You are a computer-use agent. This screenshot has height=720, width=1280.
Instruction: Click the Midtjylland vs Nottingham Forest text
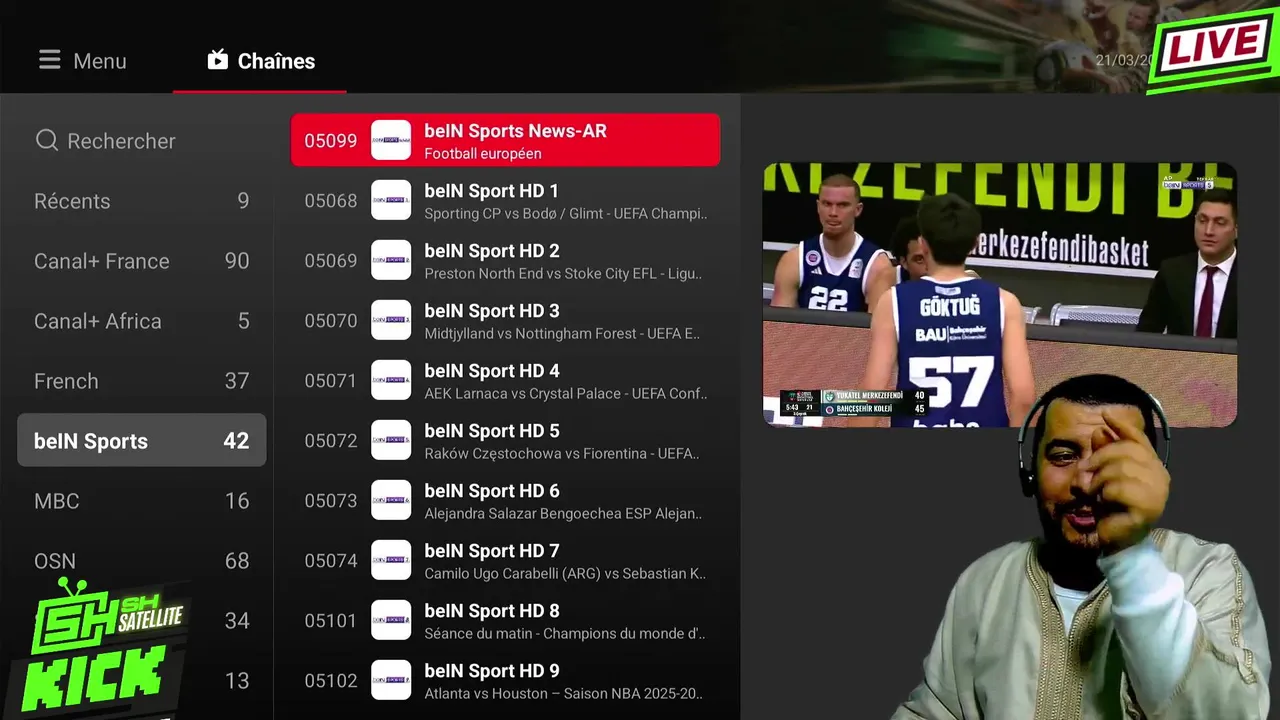pos(562,334)
